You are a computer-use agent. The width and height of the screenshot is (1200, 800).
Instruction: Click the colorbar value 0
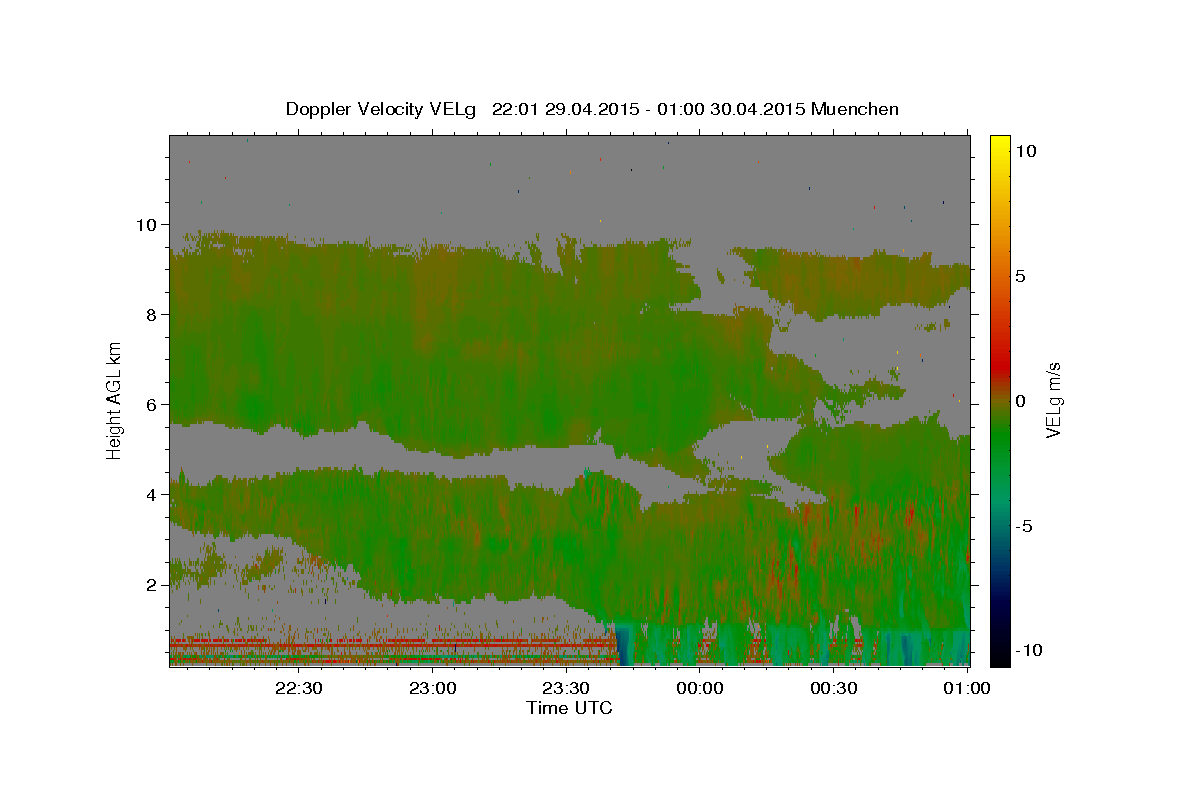point(1020,400)
